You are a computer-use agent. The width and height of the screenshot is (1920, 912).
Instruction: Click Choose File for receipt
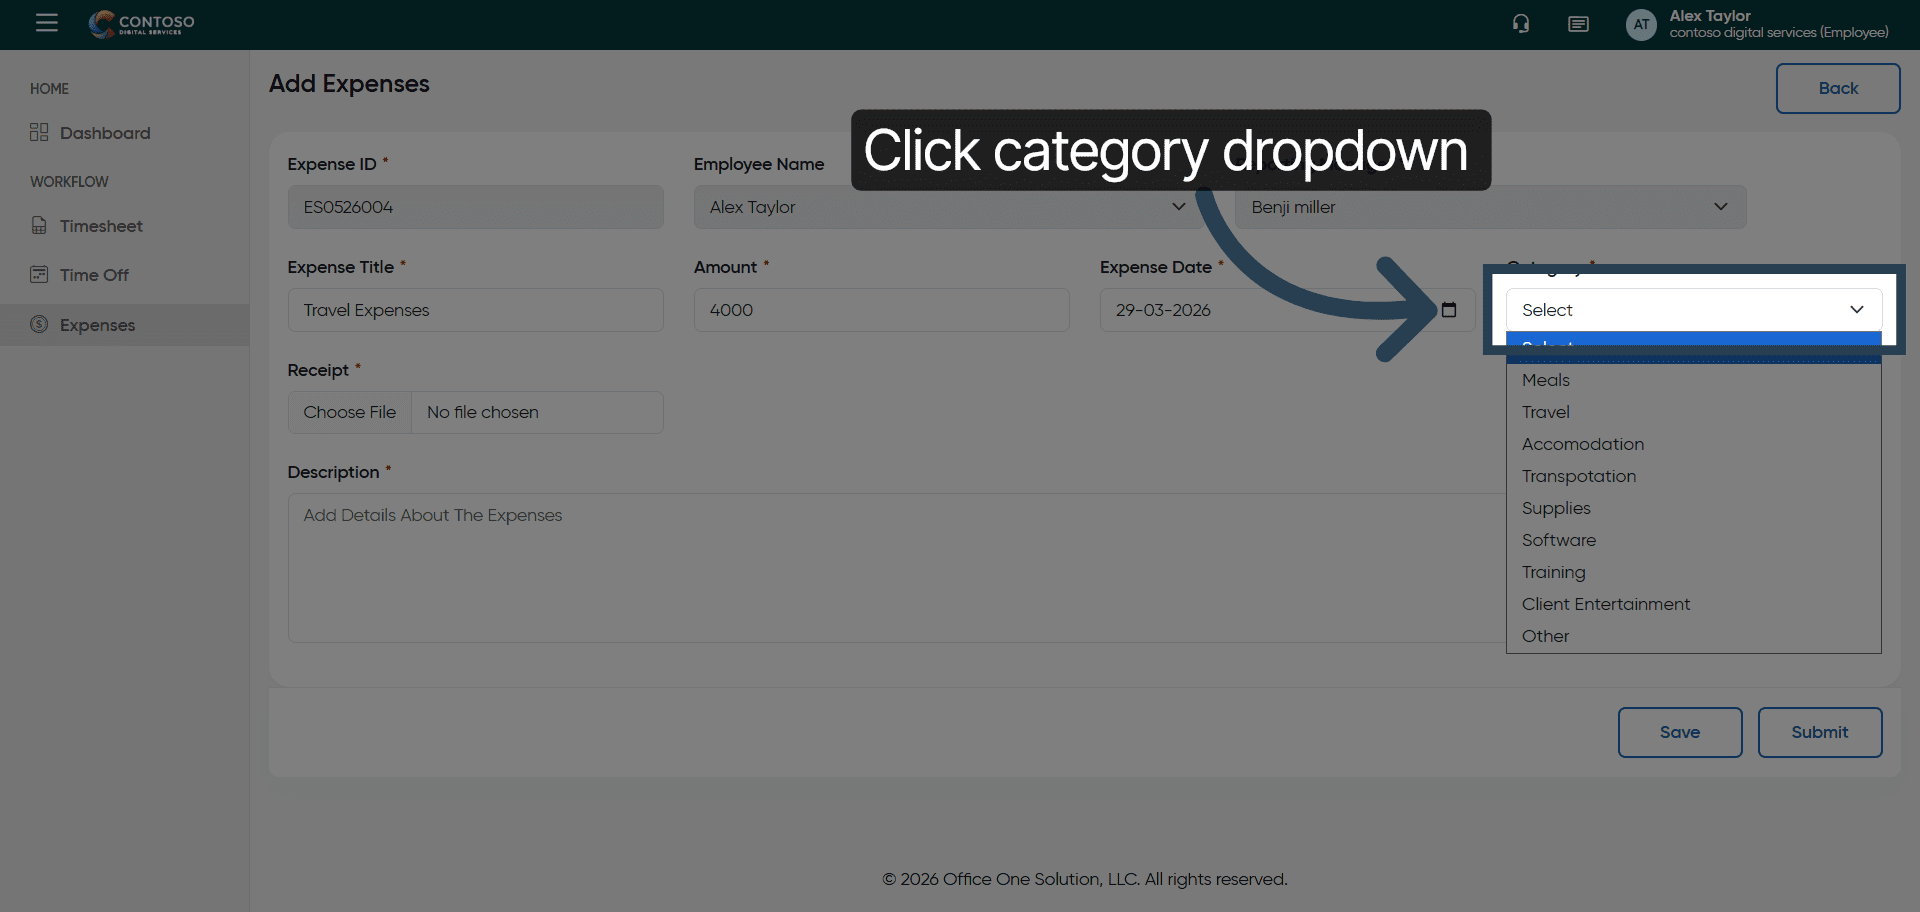[x=350, y=412]
